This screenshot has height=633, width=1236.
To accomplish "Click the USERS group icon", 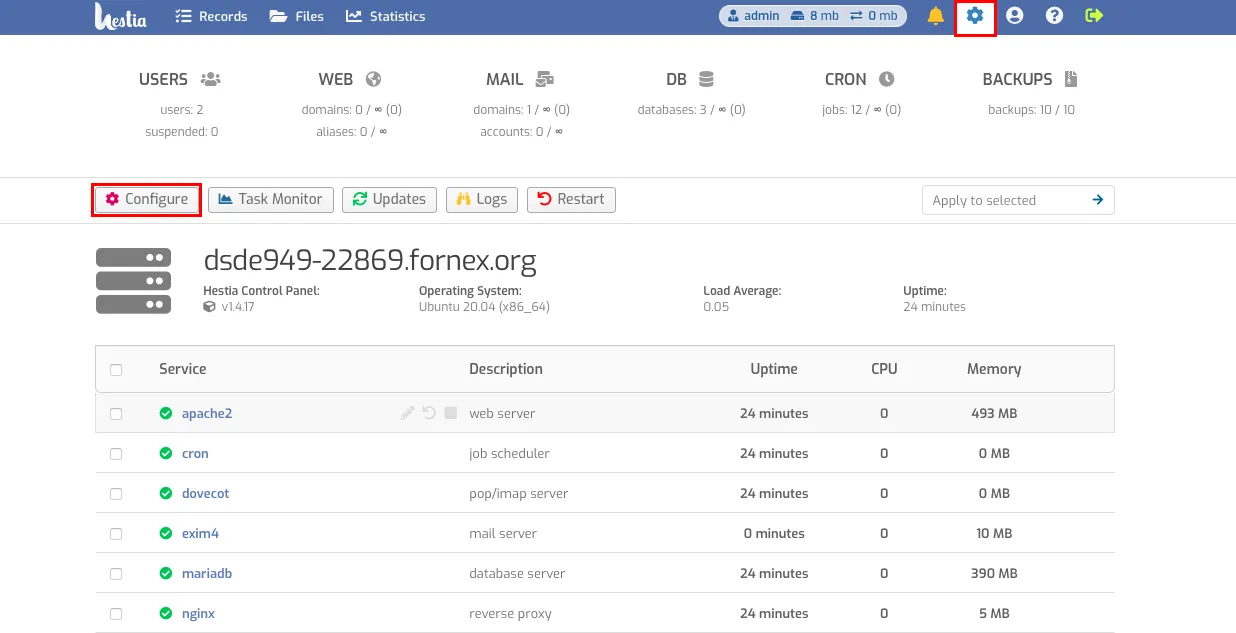I will click(x=210, y=79).
